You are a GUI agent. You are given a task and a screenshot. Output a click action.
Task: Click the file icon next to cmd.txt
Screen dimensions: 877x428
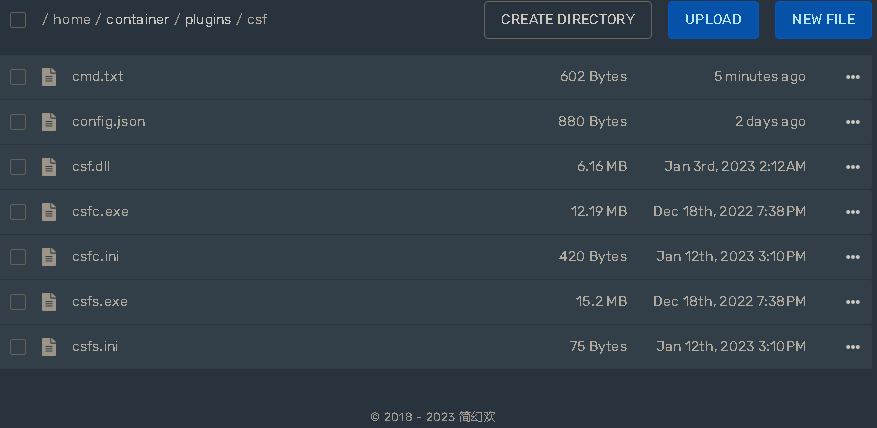click(x=49, y=77)
